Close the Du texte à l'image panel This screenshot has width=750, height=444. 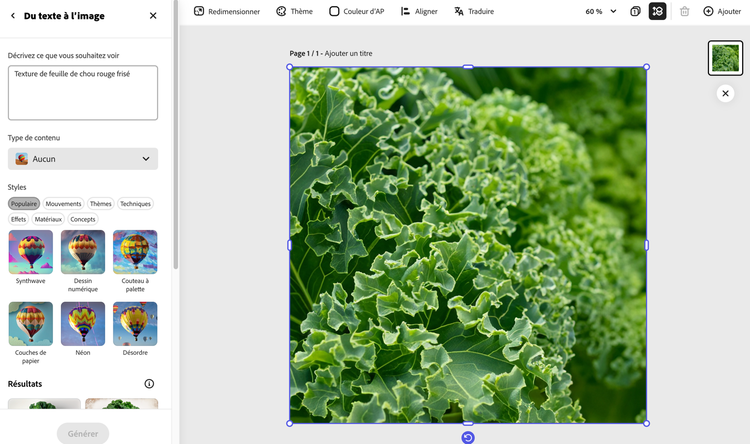click(x=153, y=16)
